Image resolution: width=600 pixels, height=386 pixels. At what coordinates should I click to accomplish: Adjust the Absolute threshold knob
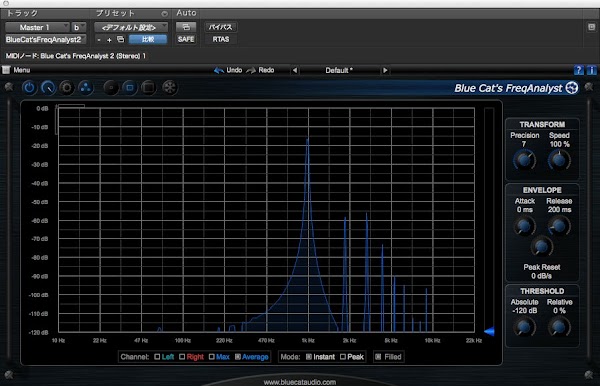(524, 327)
